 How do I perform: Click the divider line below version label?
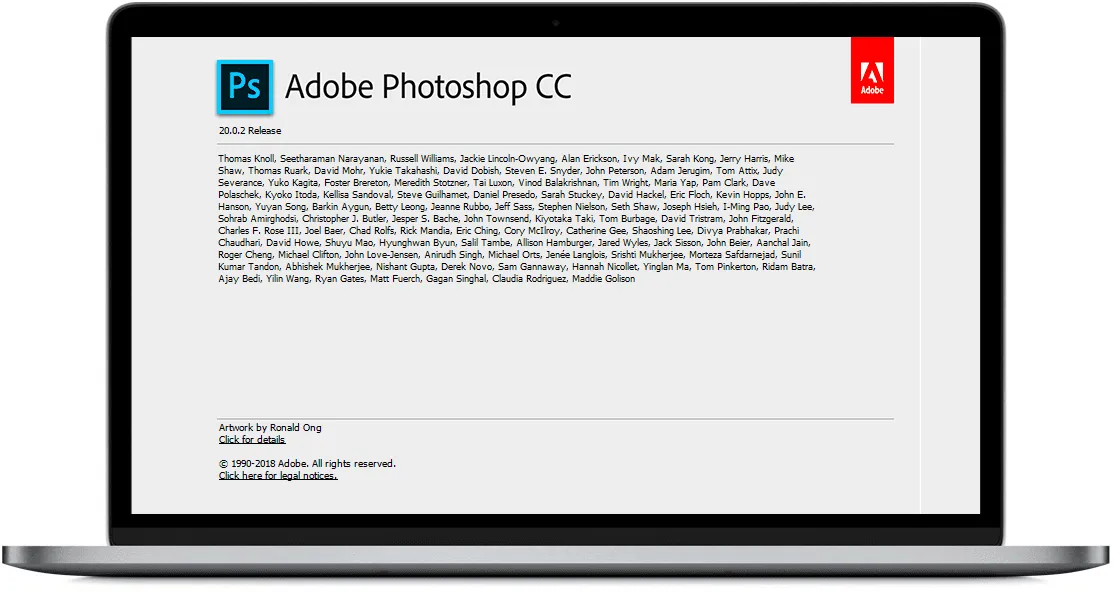point(556,144)
